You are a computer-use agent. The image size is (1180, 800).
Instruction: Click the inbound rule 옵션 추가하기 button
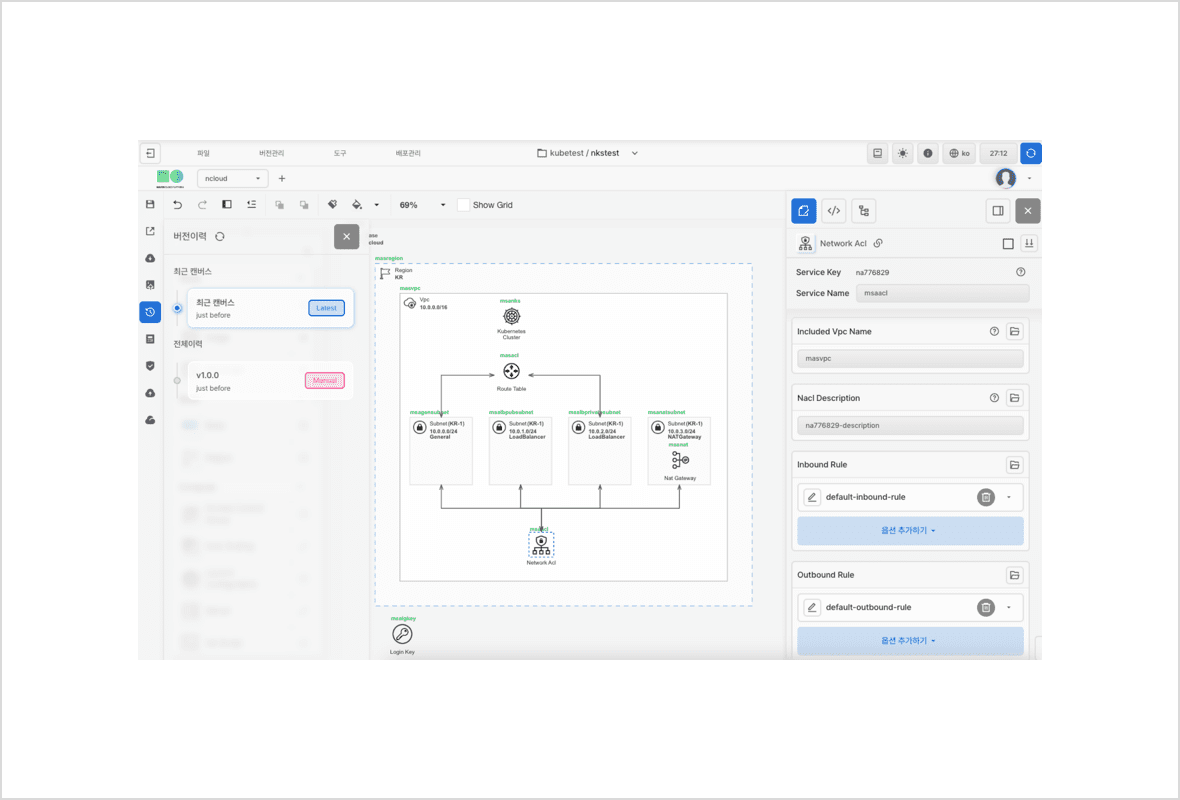[x=909, y=531]
